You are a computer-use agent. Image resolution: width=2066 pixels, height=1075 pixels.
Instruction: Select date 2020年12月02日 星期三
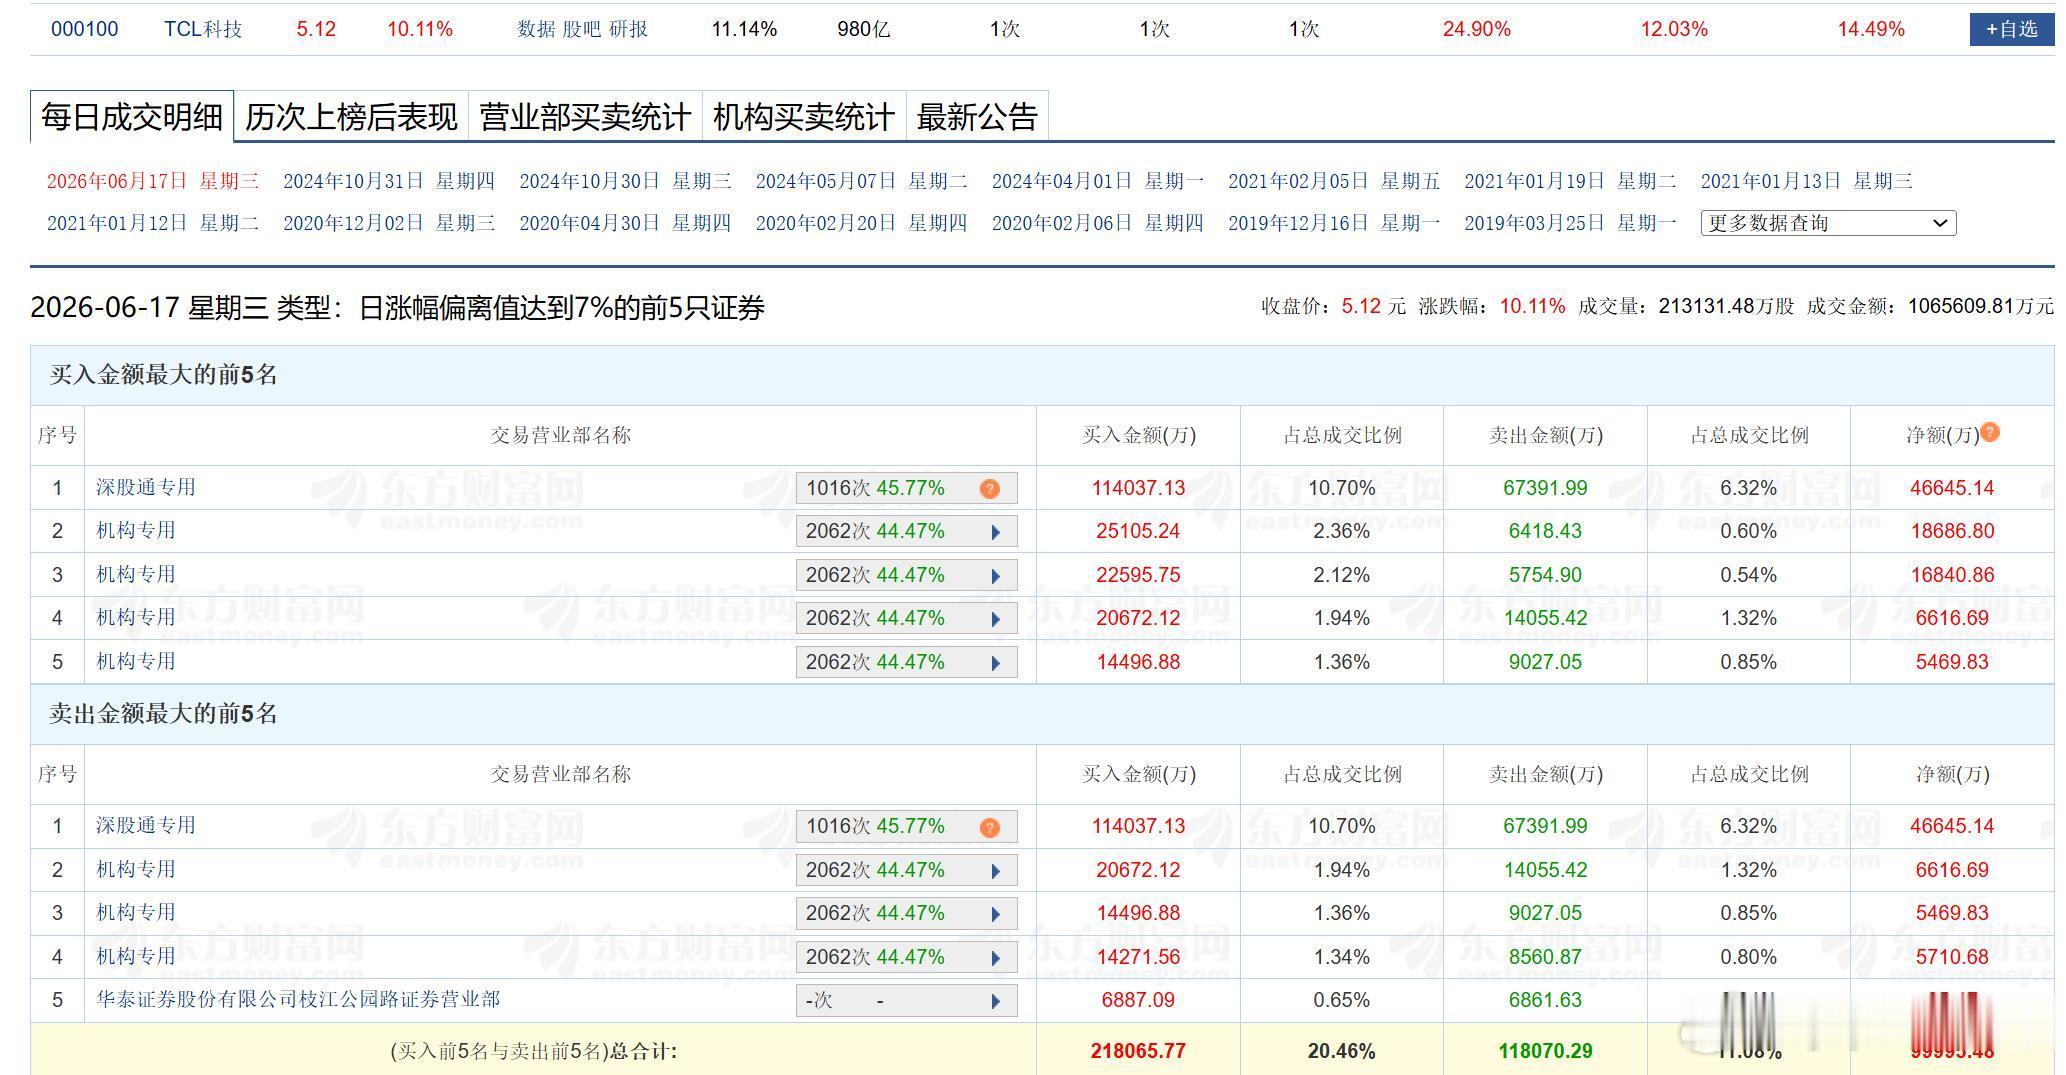point(389,223)
